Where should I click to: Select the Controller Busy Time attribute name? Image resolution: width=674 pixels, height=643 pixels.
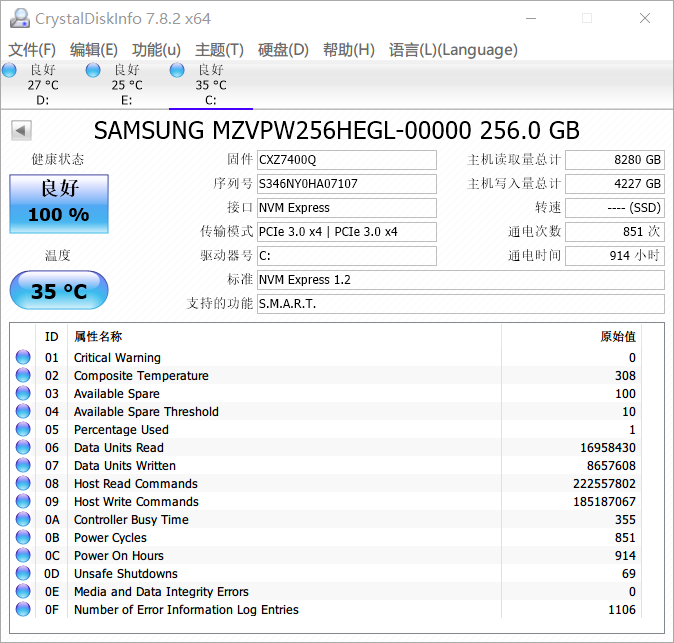131,520
